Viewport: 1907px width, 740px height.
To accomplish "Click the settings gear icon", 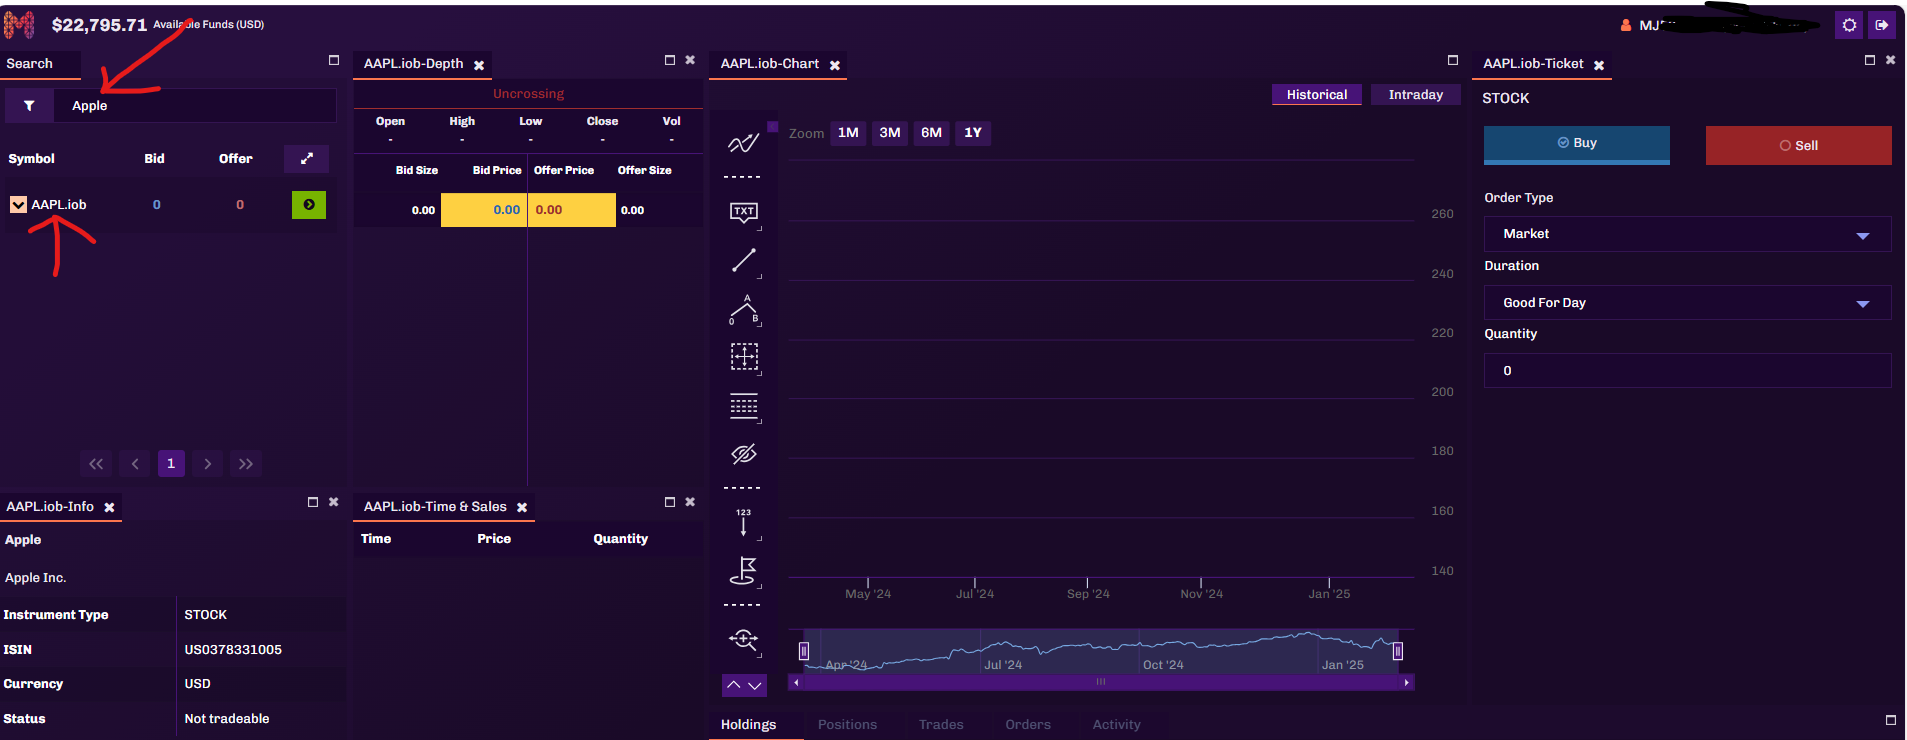I will [1849, 25].
